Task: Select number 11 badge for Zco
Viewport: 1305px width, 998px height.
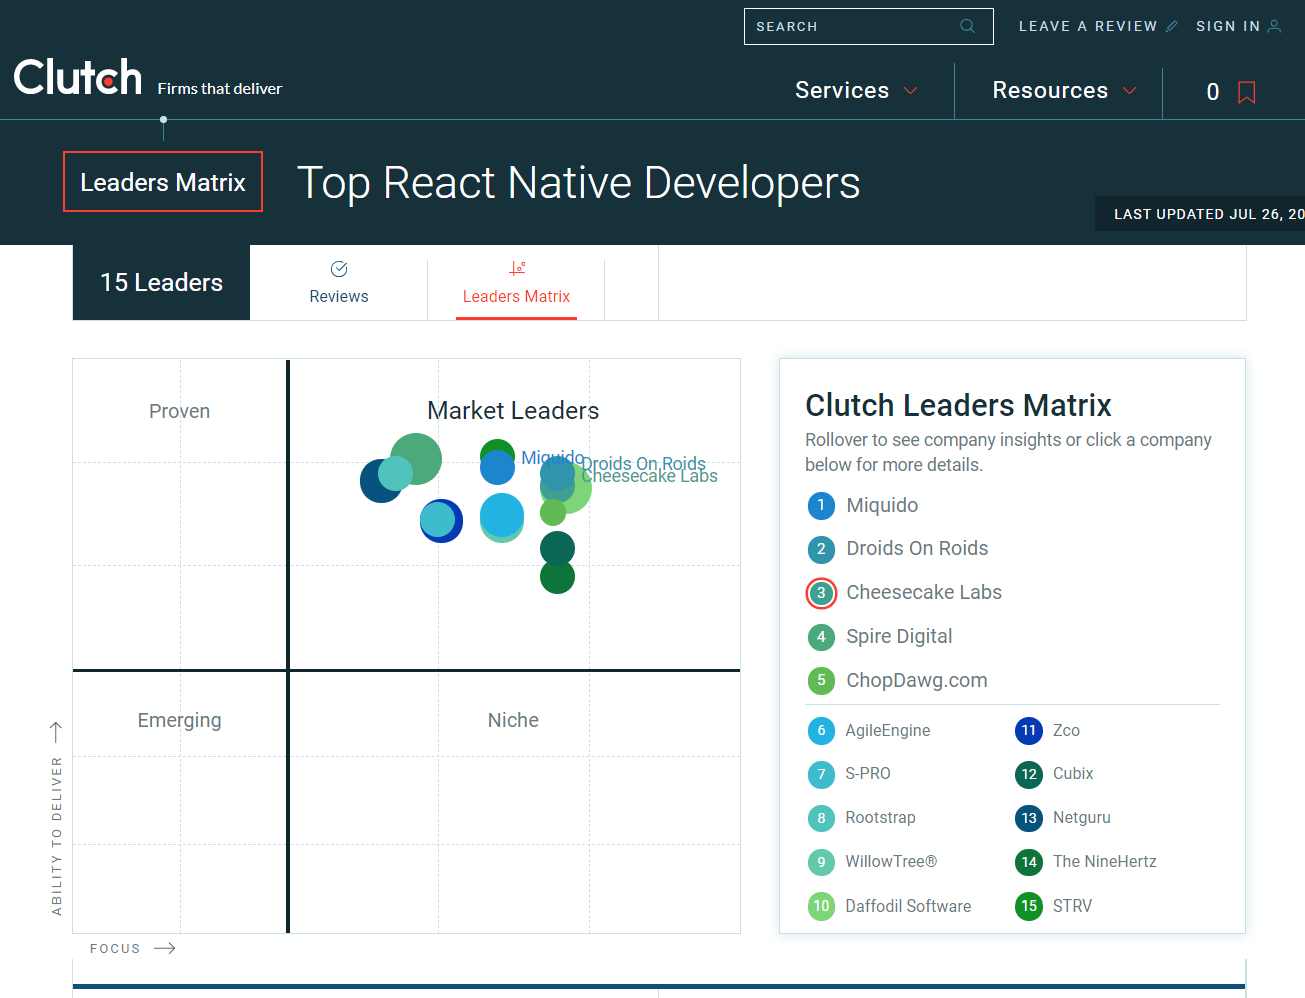Action: [x=1029, y=731]
